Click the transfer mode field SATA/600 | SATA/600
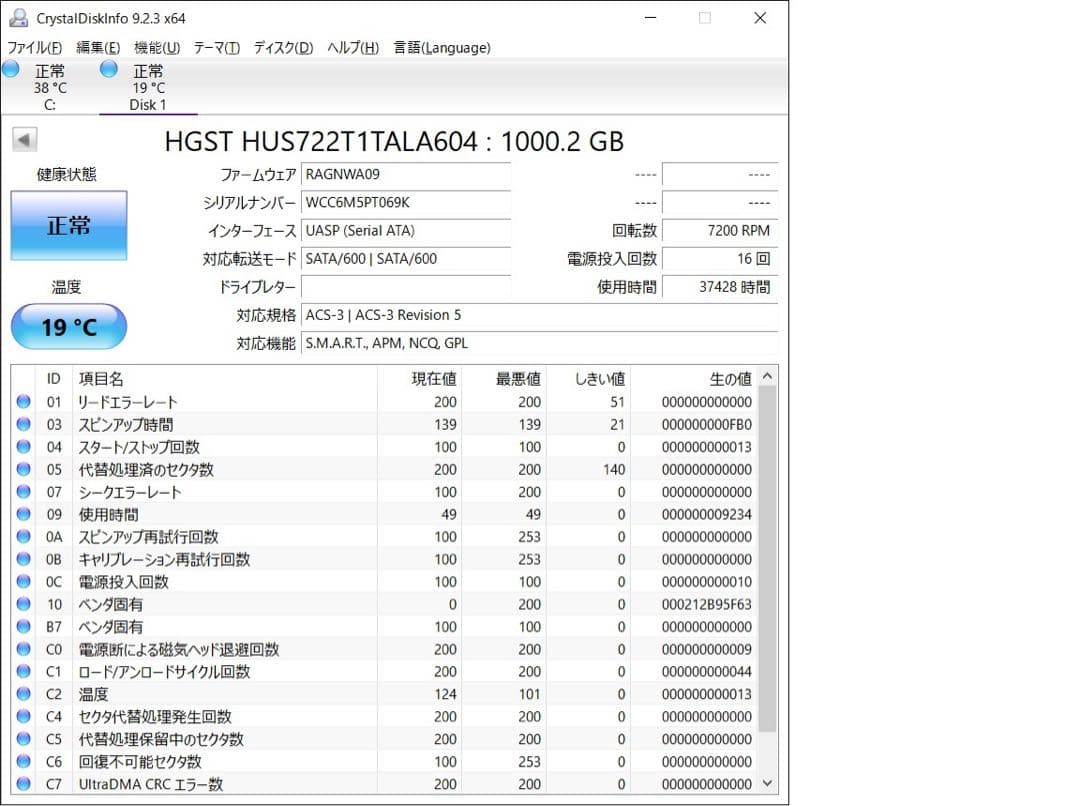The height and width of the screenshot is (806, 1080). [406, 259]
